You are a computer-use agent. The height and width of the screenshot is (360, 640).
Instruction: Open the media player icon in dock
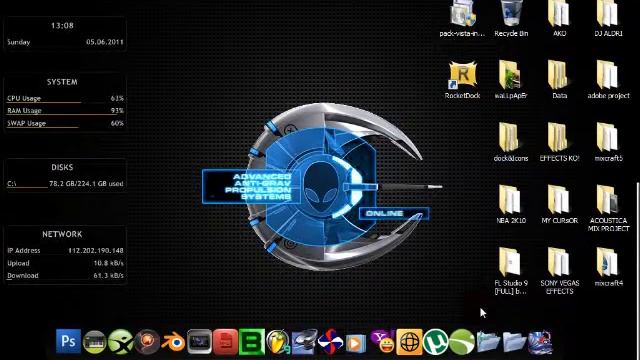coord(356,342)
